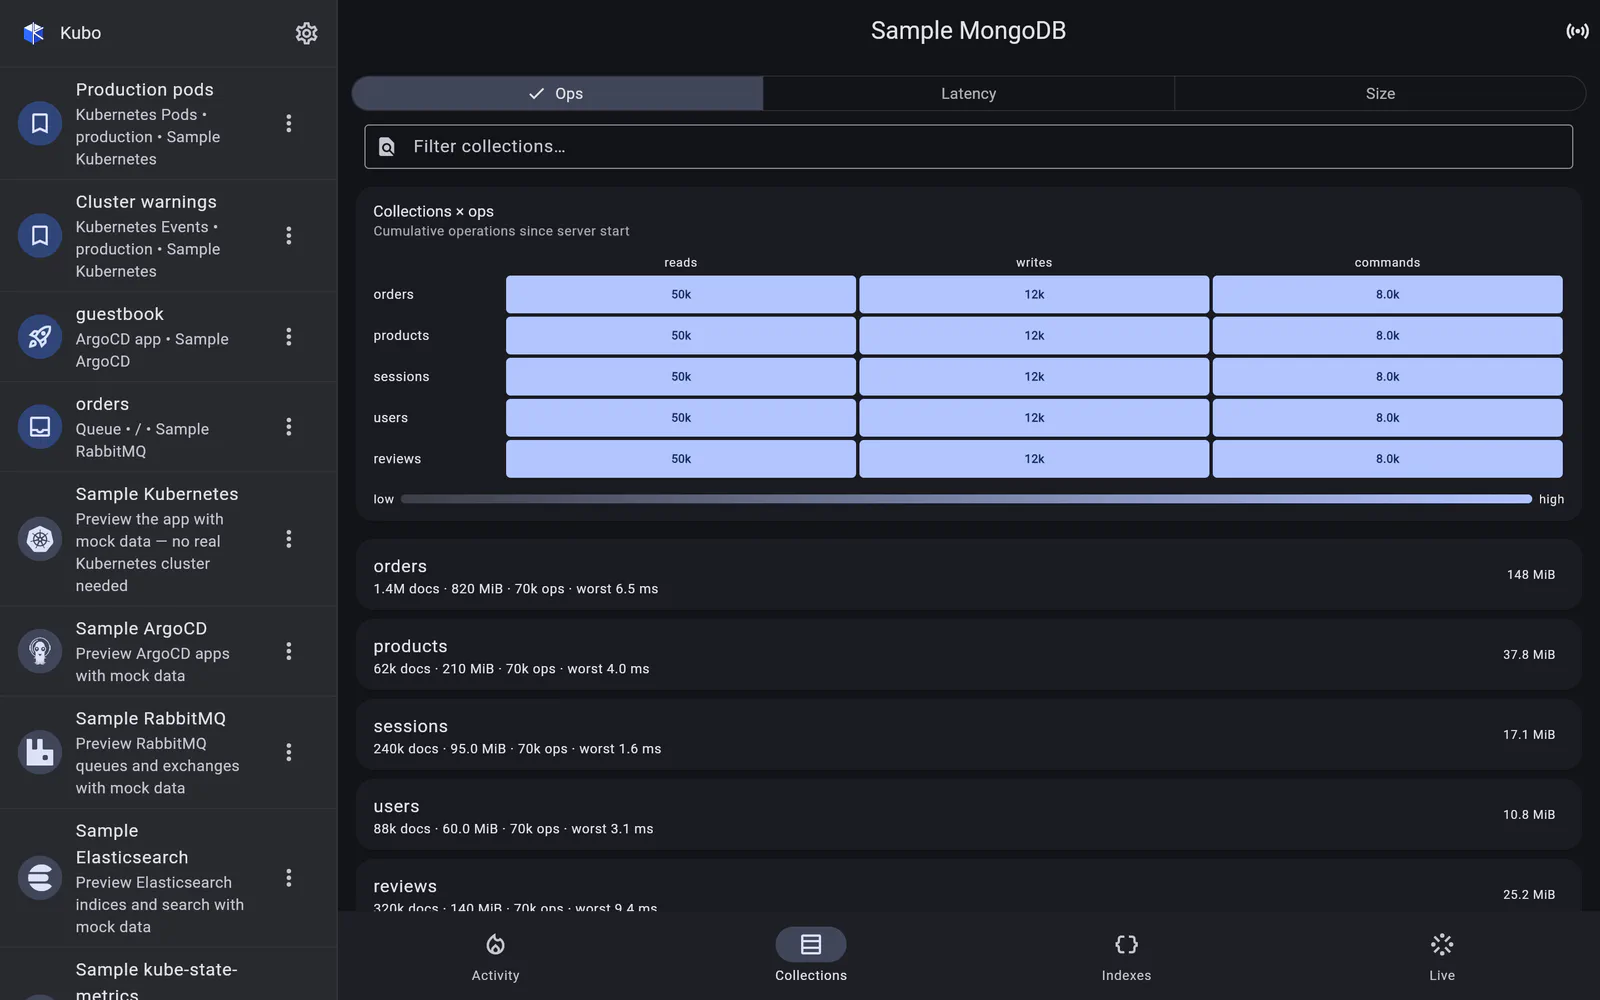The image size is (1600, 1000).
Task: Select the Cluster warnings sidebar entry
Action: [x=168, y=235]
